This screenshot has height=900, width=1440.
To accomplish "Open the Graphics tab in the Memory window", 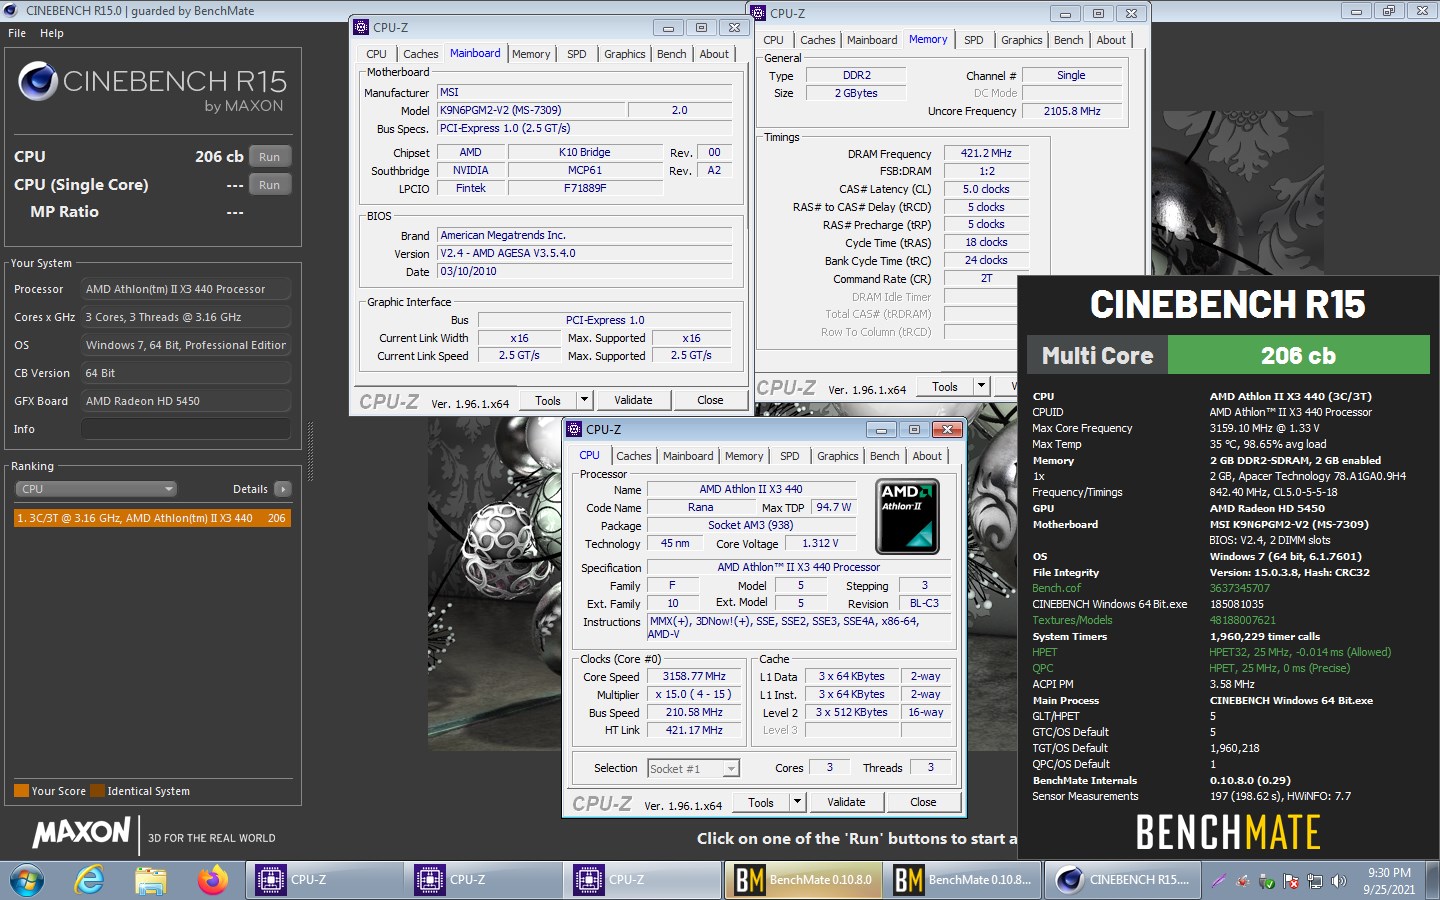I will click(x=1022, y=40).
